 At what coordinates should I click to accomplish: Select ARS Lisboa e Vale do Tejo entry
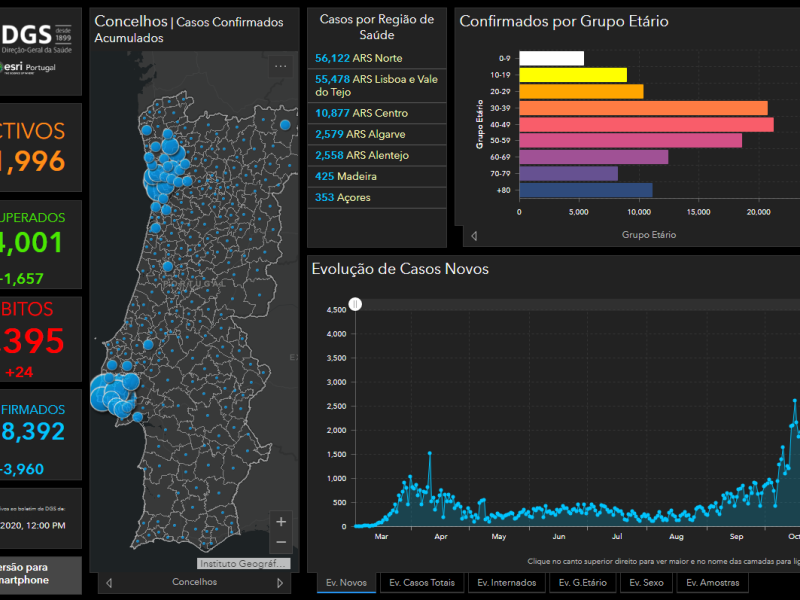pyautogui.click(x=377, y=86)
